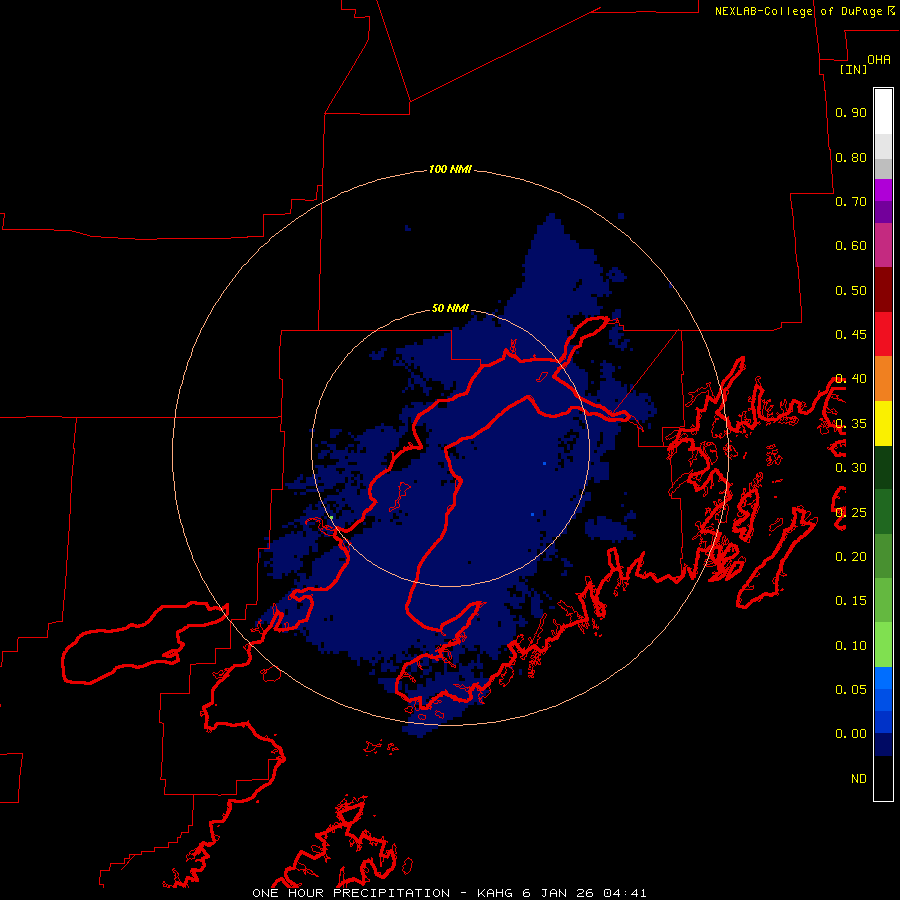
Task: Click the 0.15 legend value
Action: pos(851,601)
